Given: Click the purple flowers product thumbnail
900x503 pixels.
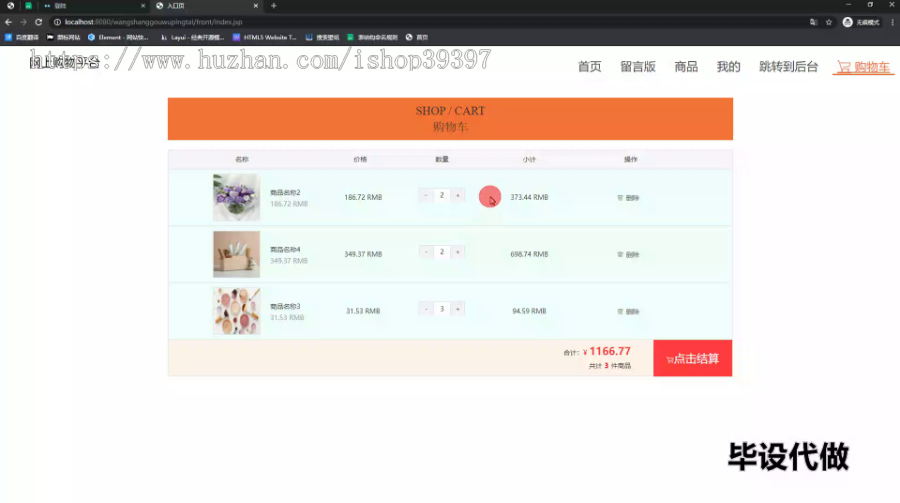Looking at the screenshot, I should point(236,198).
